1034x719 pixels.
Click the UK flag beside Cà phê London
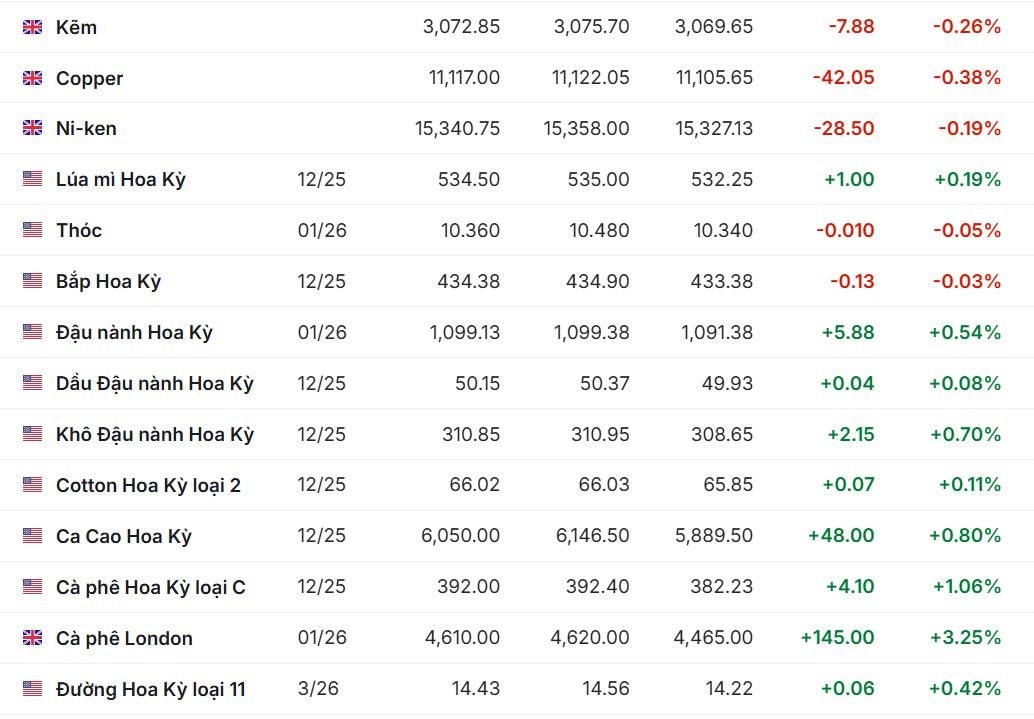pos(33,638)
